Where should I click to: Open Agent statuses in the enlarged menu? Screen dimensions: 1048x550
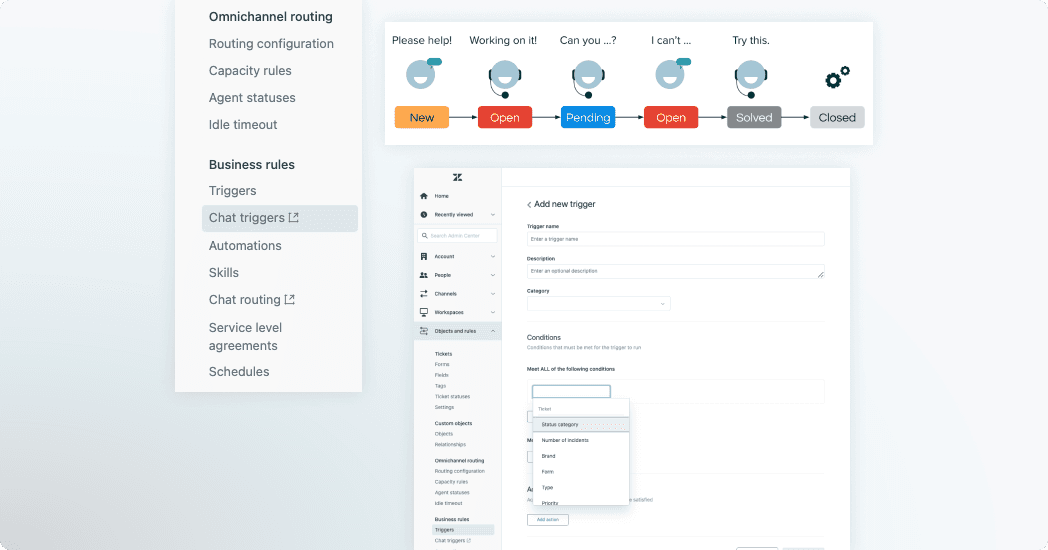click(252, 98)
